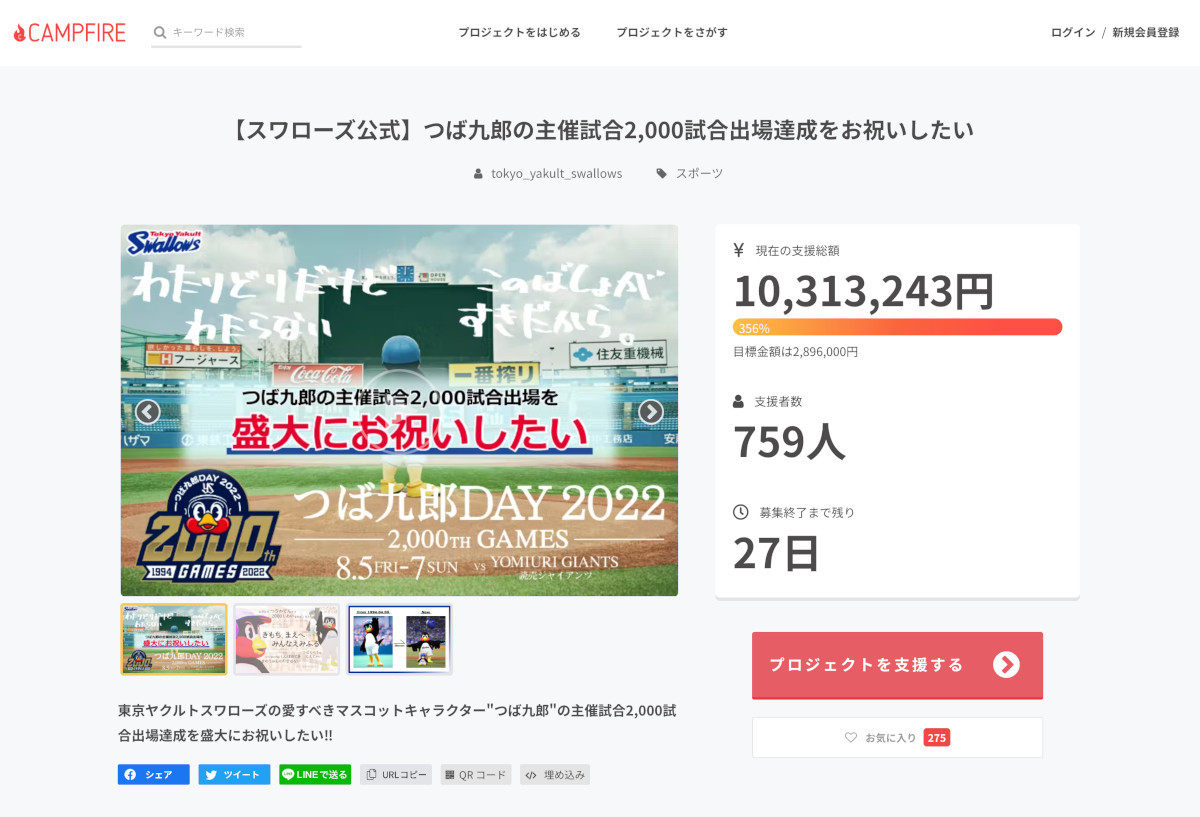Click the 356% funding progress bar
This screenshot has height=817, width=1200.
[x=897, y=327]
